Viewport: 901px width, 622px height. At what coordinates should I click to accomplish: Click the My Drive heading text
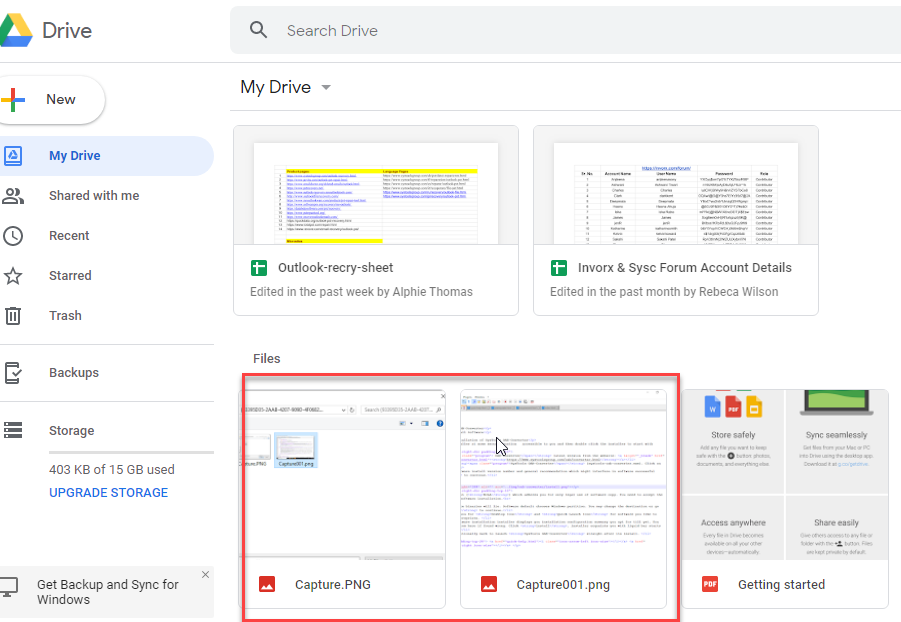tap(275, 87)
